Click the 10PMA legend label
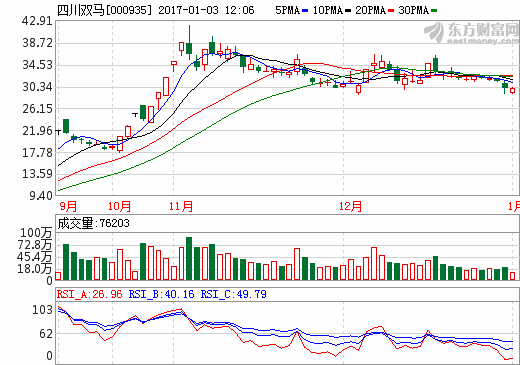 coord(328,10)
